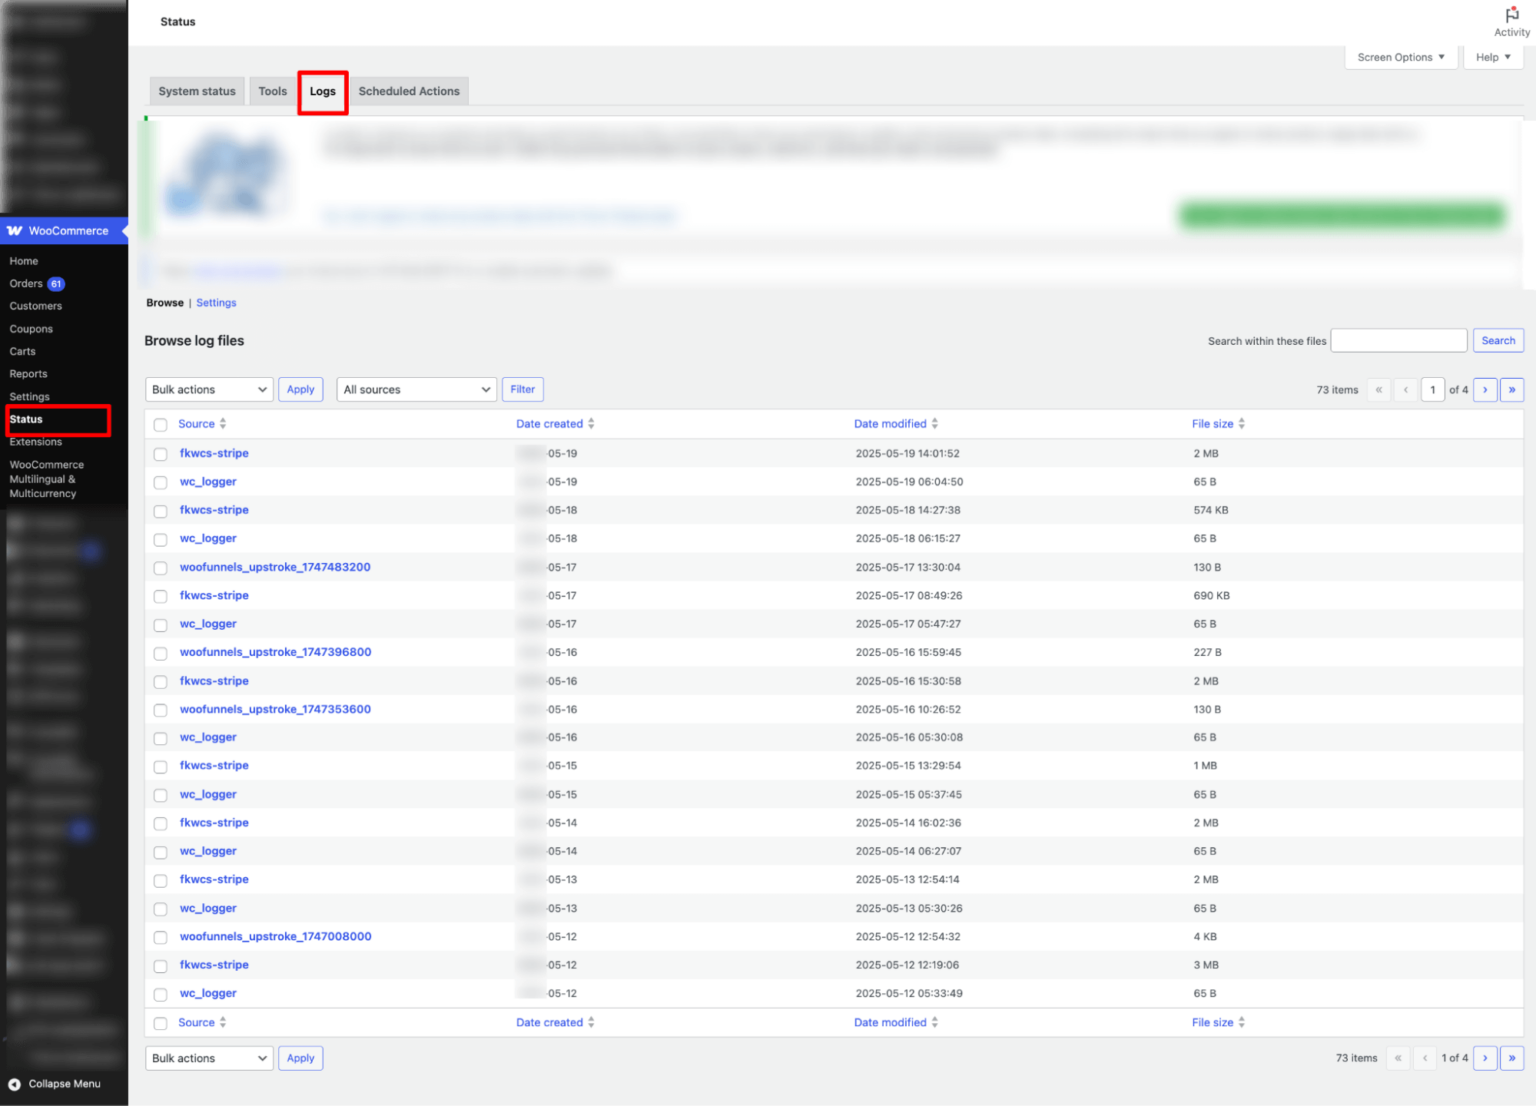Jump to the last page of logs

point(1512,389)
